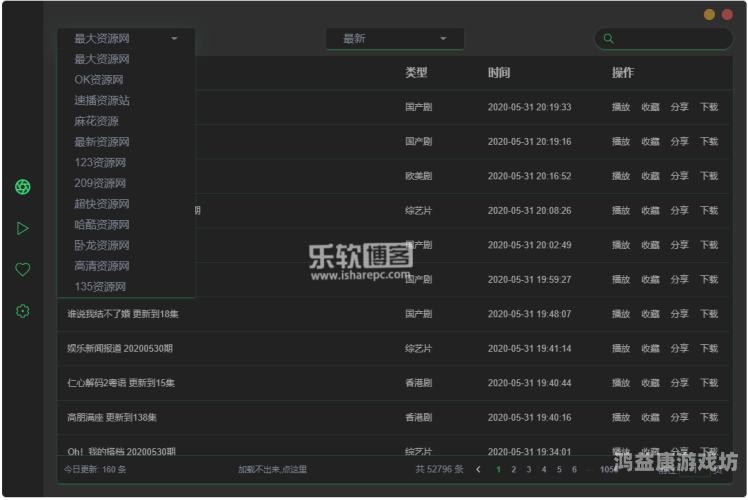
Task: Click the 加载不出来,点这里 link
Action: point(272,469)
